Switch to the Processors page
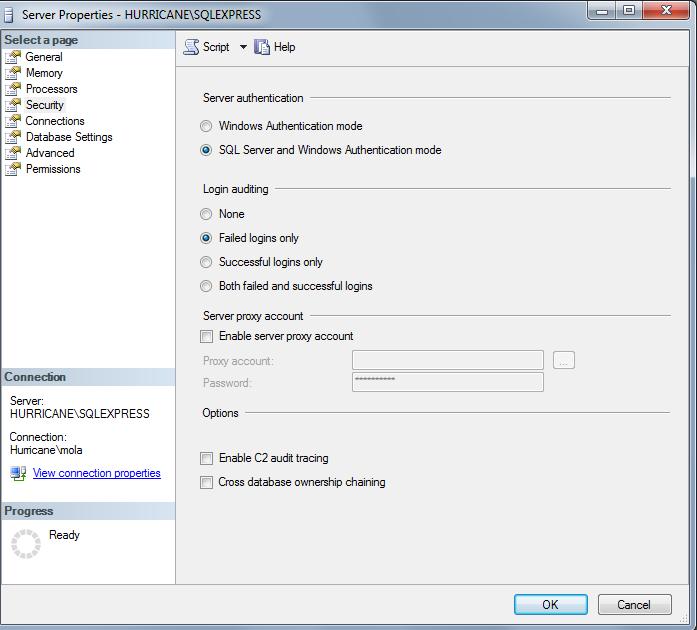 tap(52, 89)
